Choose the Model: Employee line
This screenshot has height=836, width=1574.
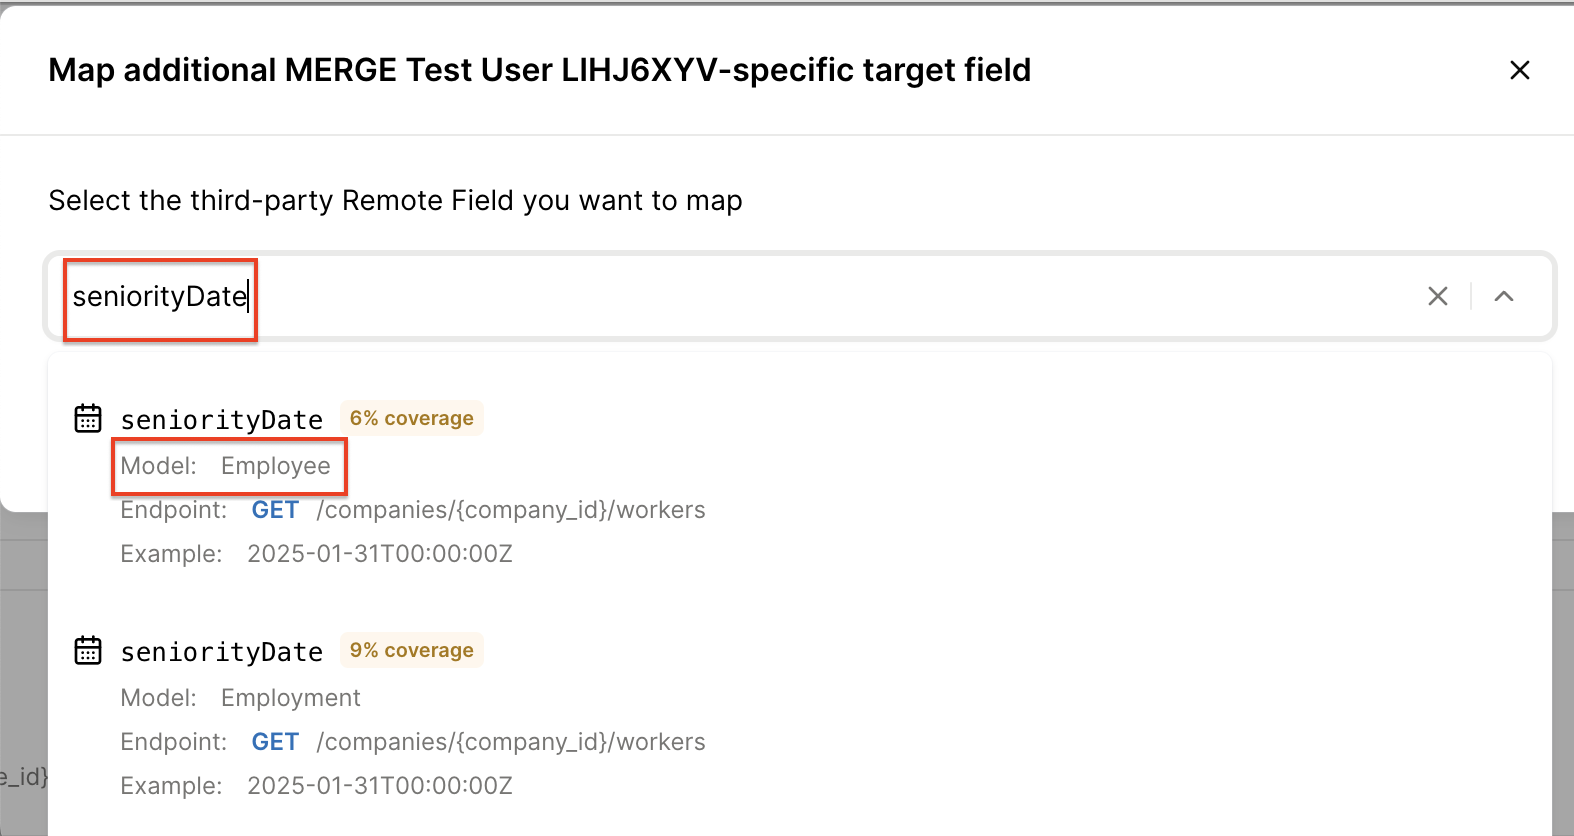226,466
